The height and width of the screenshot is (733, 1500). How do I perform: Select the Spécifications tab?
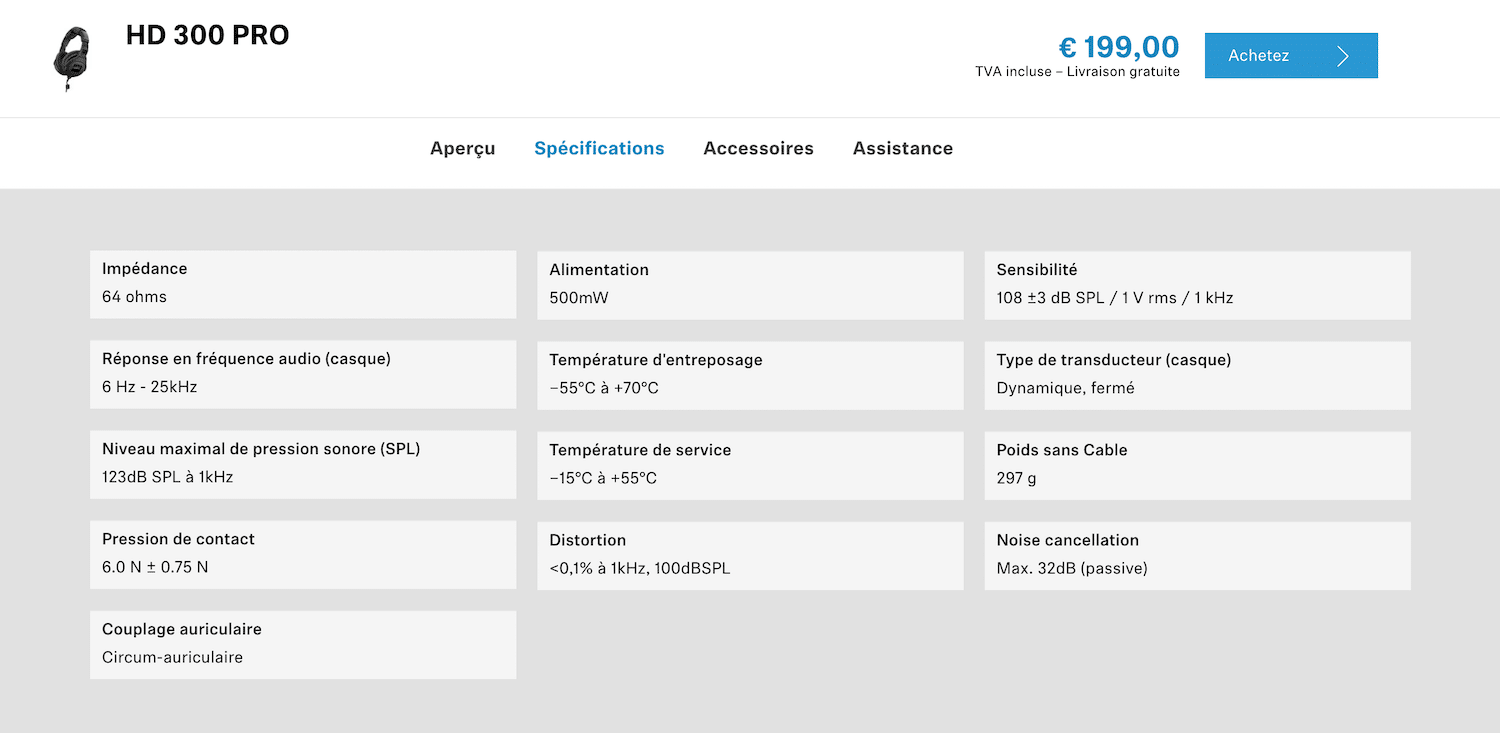599,149
